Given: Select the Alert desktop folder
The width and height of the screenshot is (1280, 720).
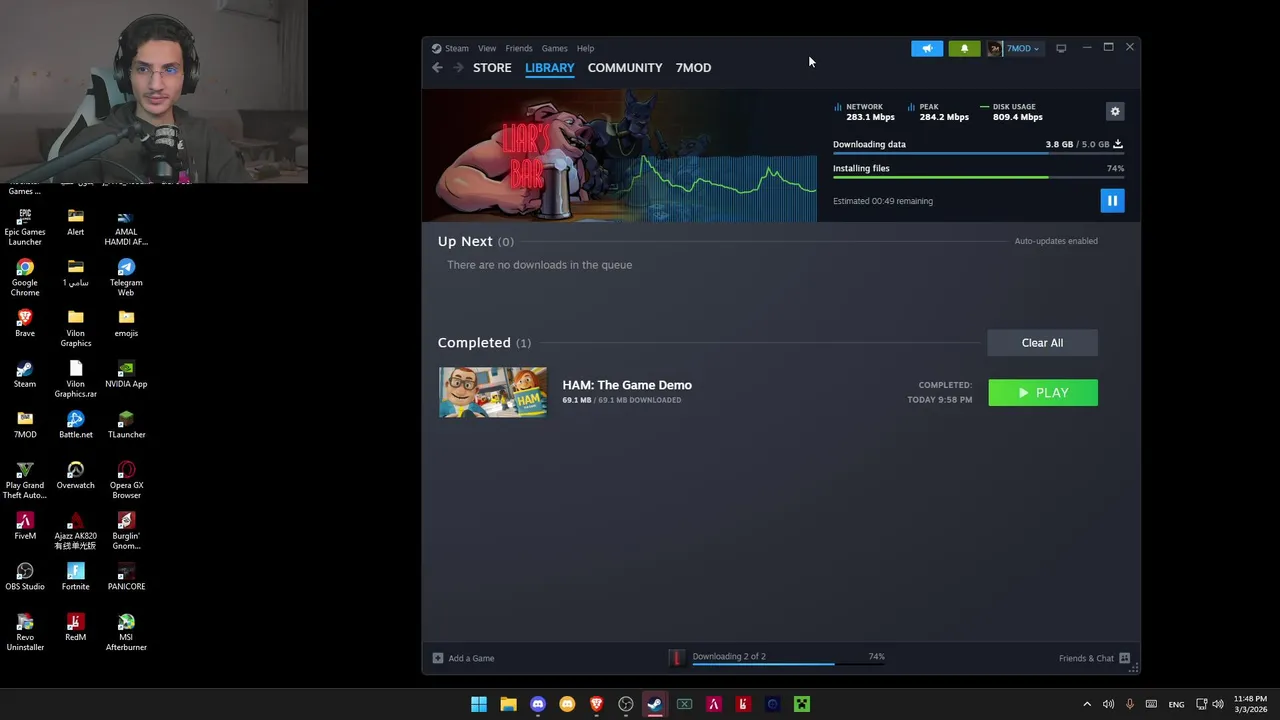Looking at the screenshot, I should (75, 222).
